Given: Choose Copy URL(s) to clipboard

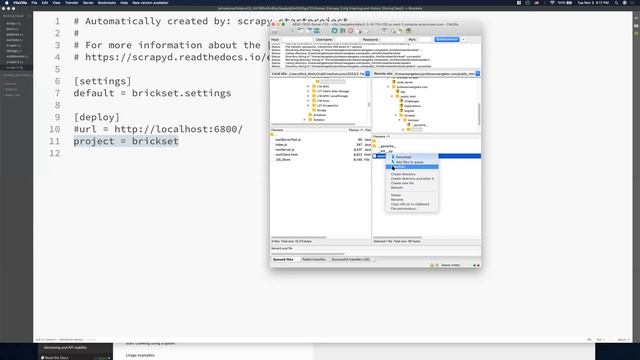Looking at the screenshot, I should tap(412, 204).
